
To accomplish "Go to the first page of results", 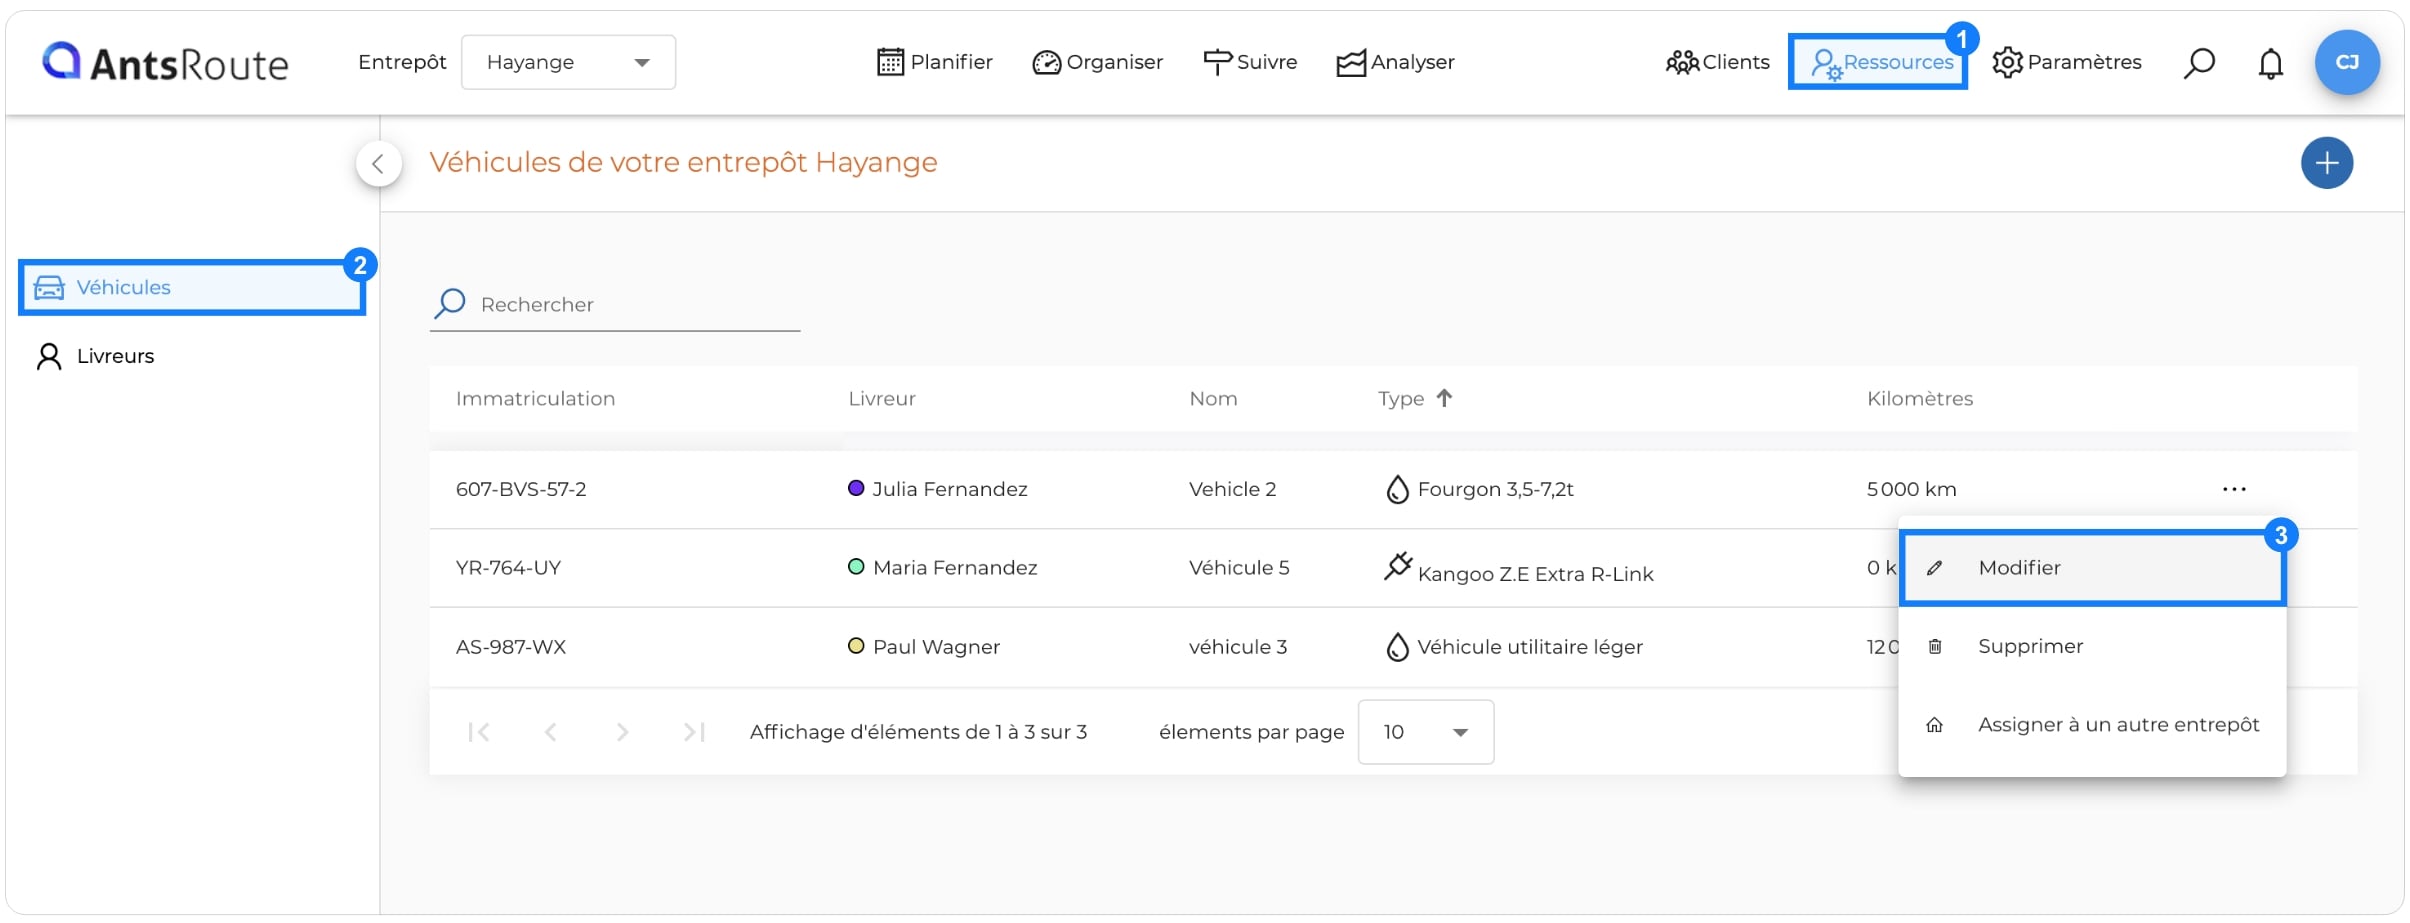I will [x=479, y=732].
